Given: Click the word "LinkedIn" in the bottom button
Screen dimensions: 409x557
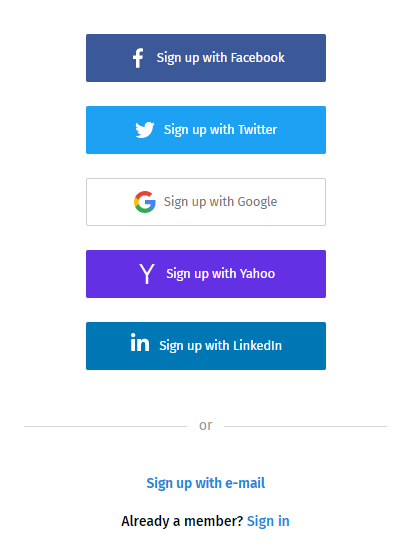Looking at the screenshot, I should (x=258, y=345).
